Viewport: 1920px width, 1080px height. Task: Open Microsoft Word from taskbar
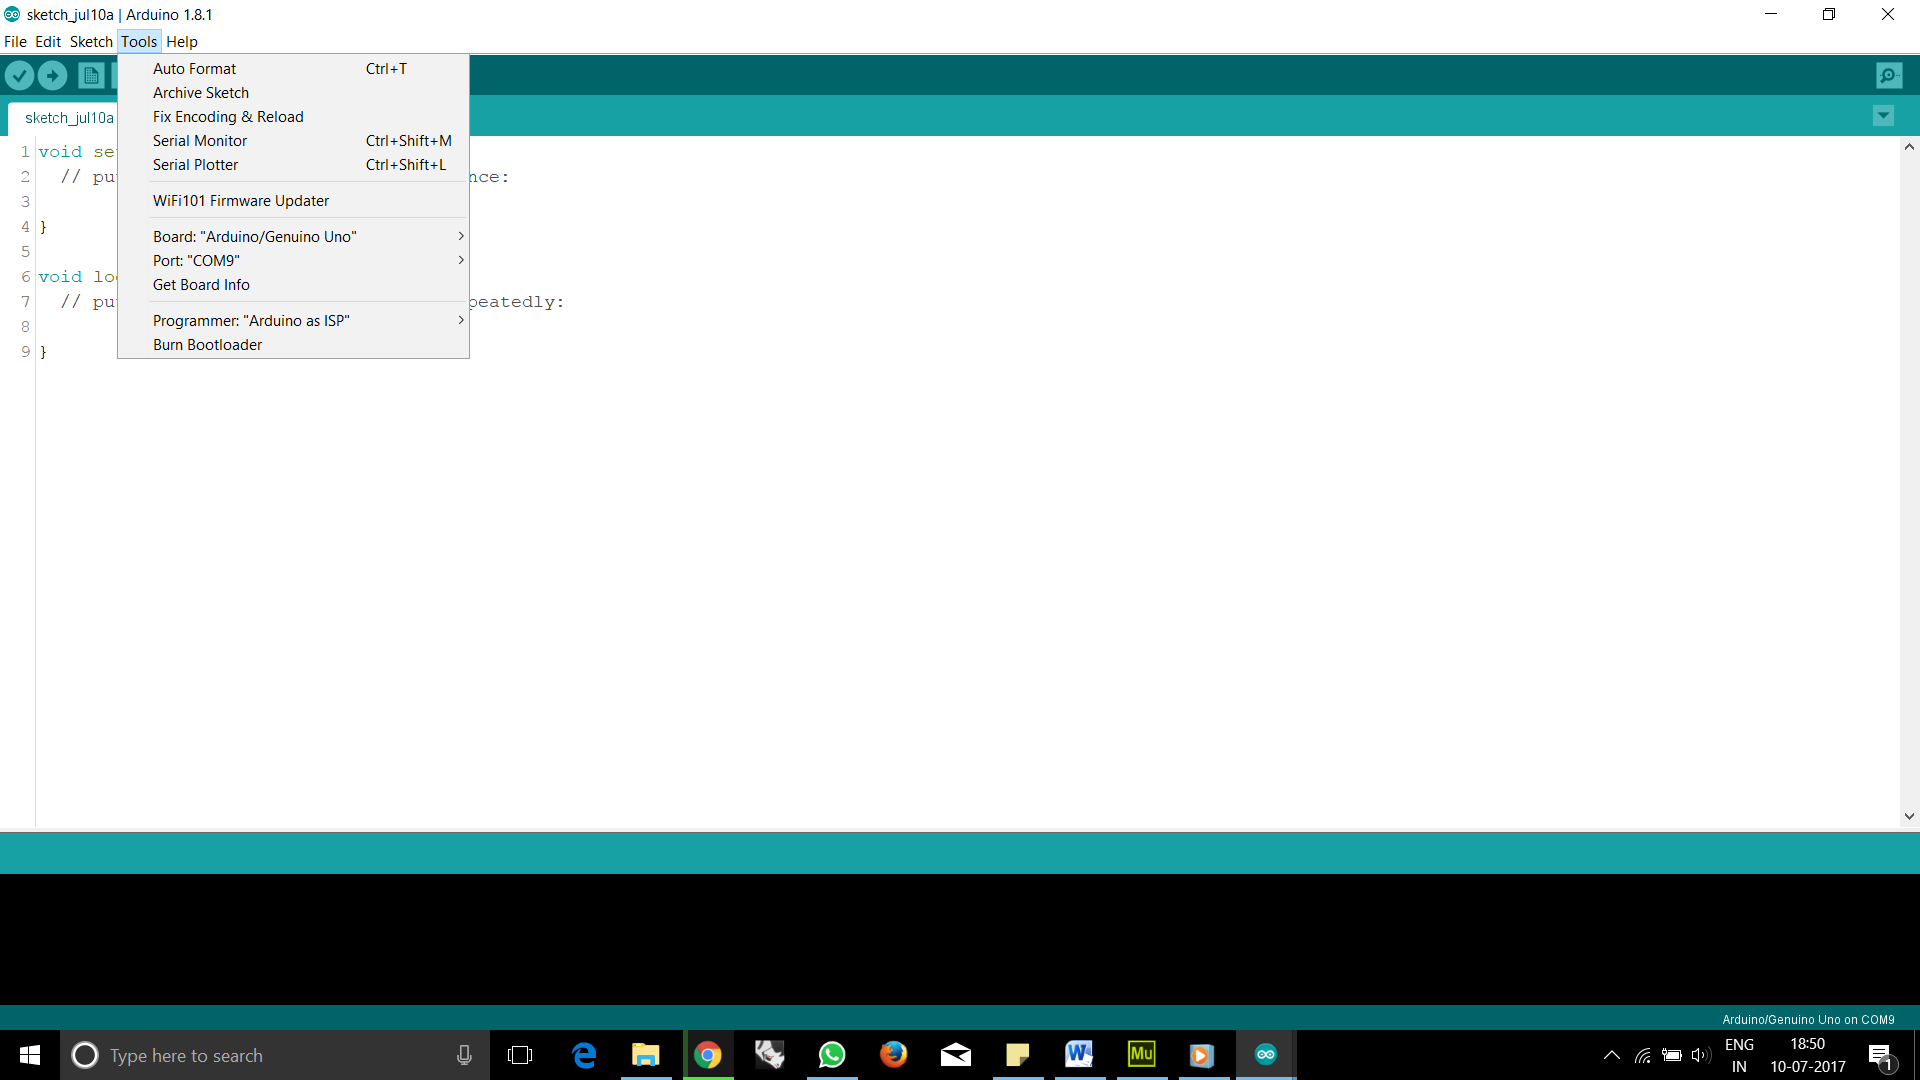pyautogui.click(x=1079, y=1055)
